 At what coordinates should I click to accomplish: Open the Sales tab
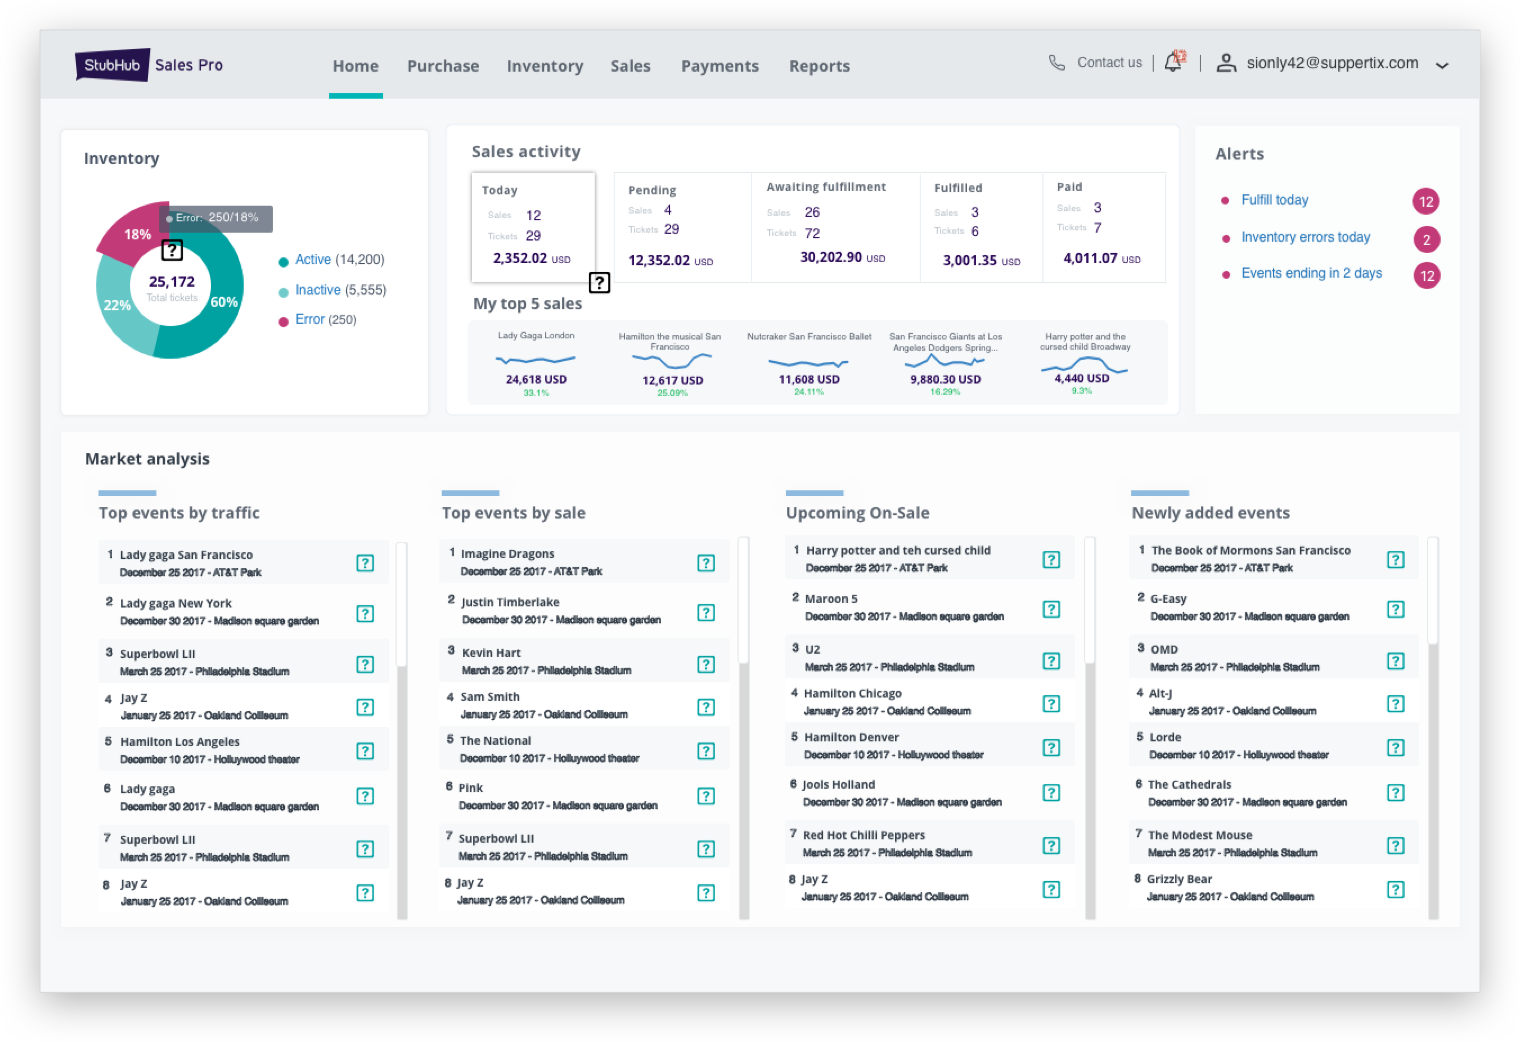[631, 66]
